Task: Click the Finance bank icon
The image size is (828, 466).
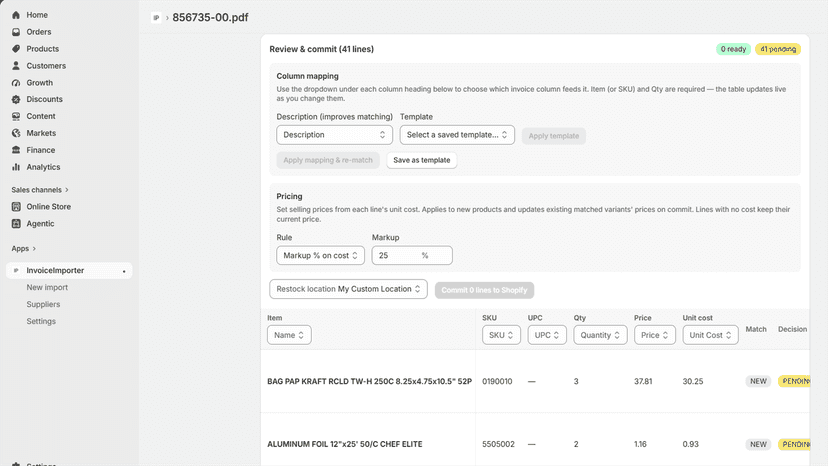Action: coord(16,150)
